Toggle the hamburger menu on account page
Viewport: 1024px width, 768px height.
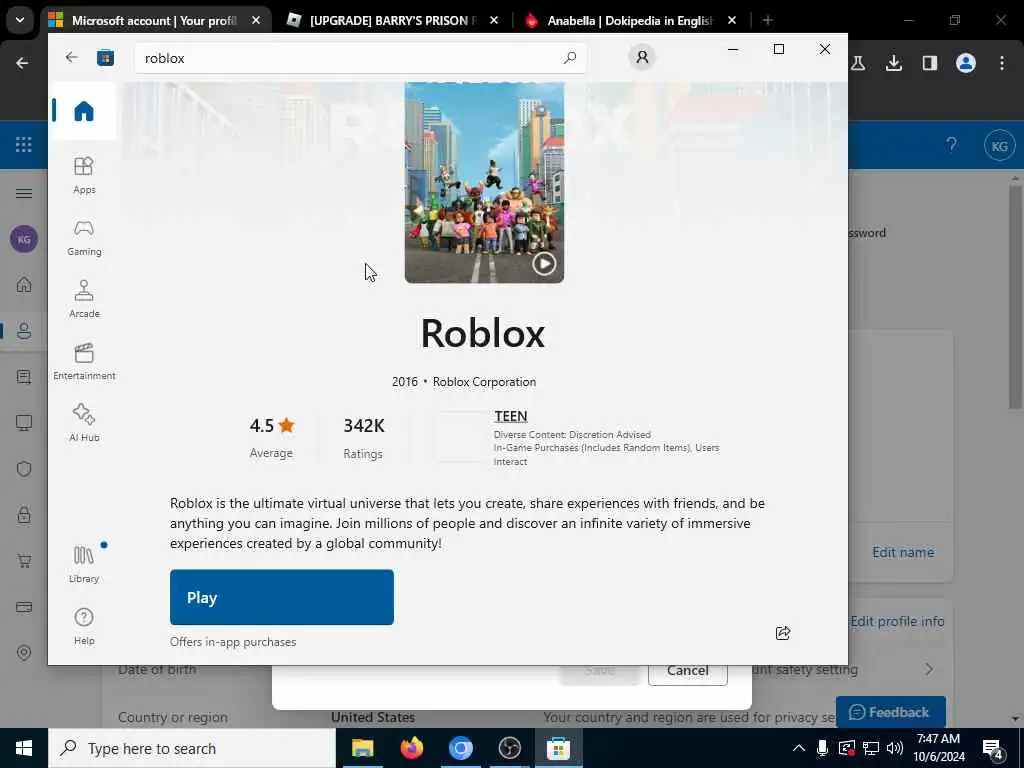point(24,193)
